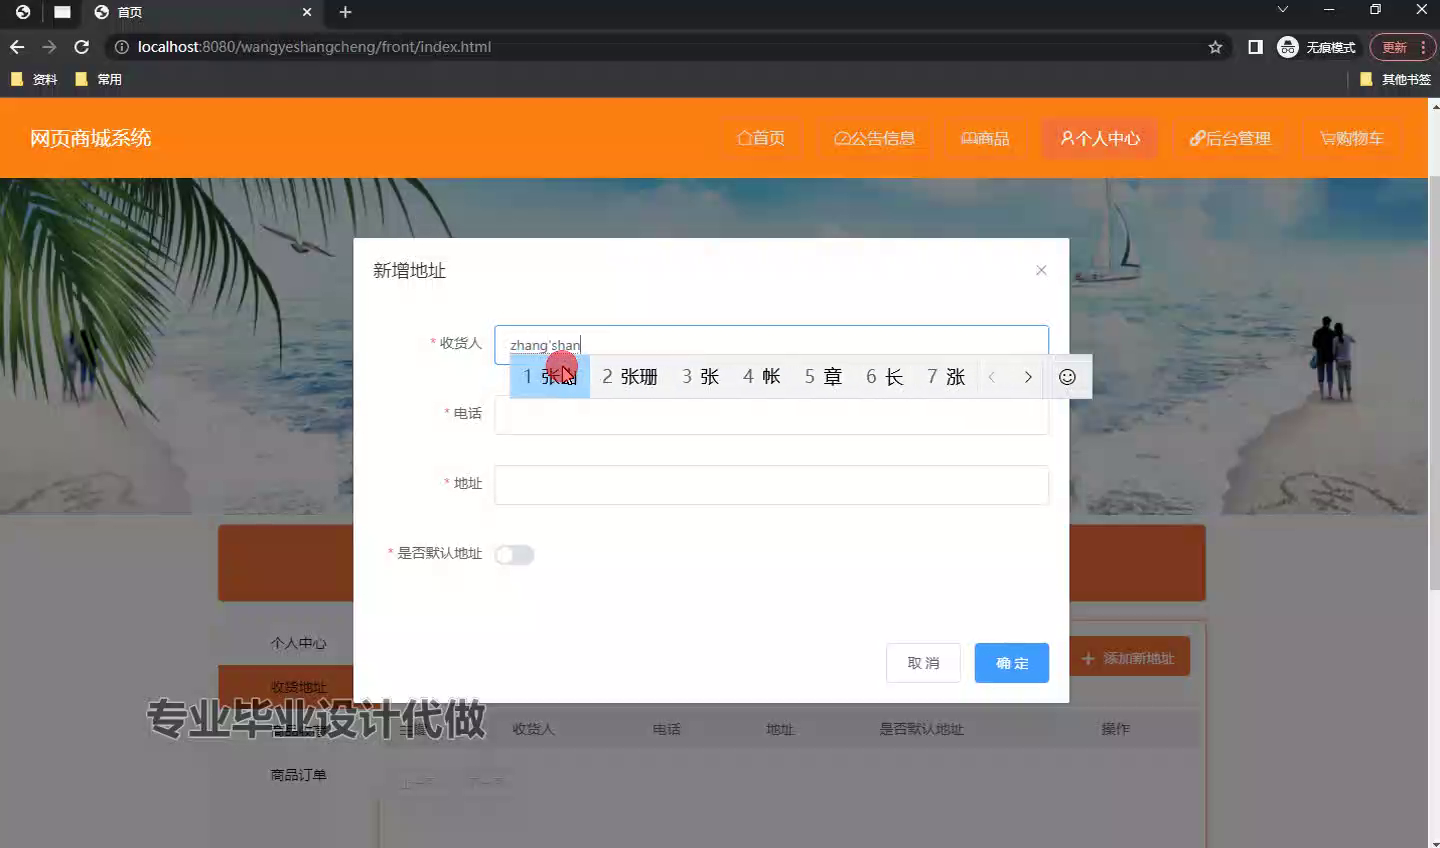This screenshot has height=848, width=1440.
Task: Click the 收货人 table column header
Action: pos(533,729)
